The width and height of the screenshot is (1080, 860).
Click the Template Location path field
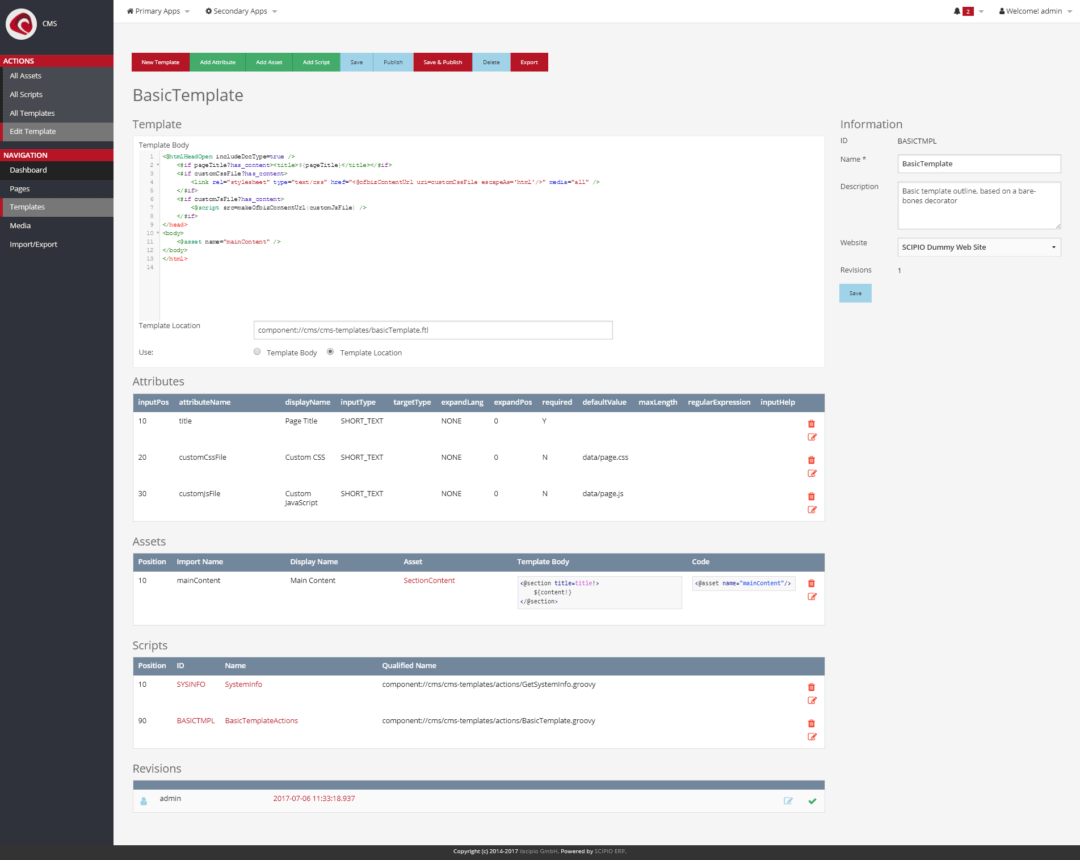tap(432, 329)
